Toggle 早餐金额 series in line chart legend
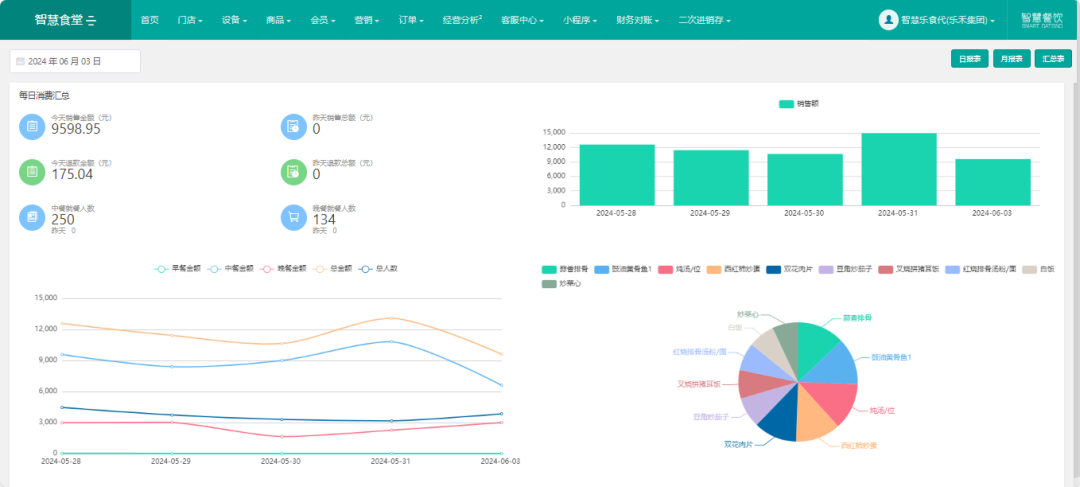The image size is (1080, 487). 177,269
